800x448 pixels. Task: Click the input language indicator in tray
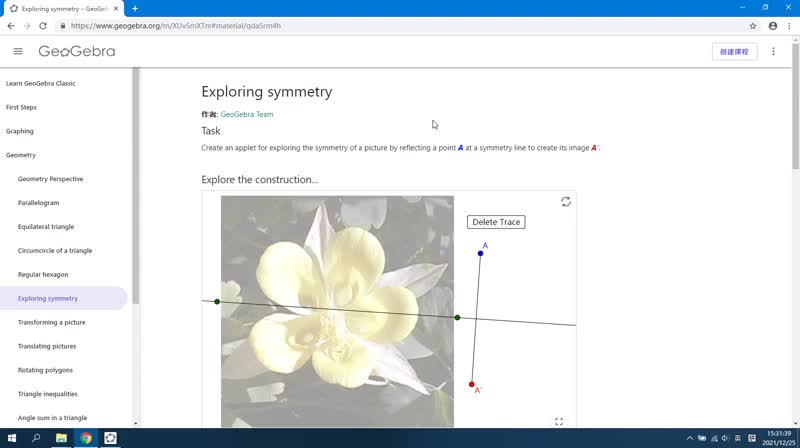pyautogui.click(x=738, y=438)
